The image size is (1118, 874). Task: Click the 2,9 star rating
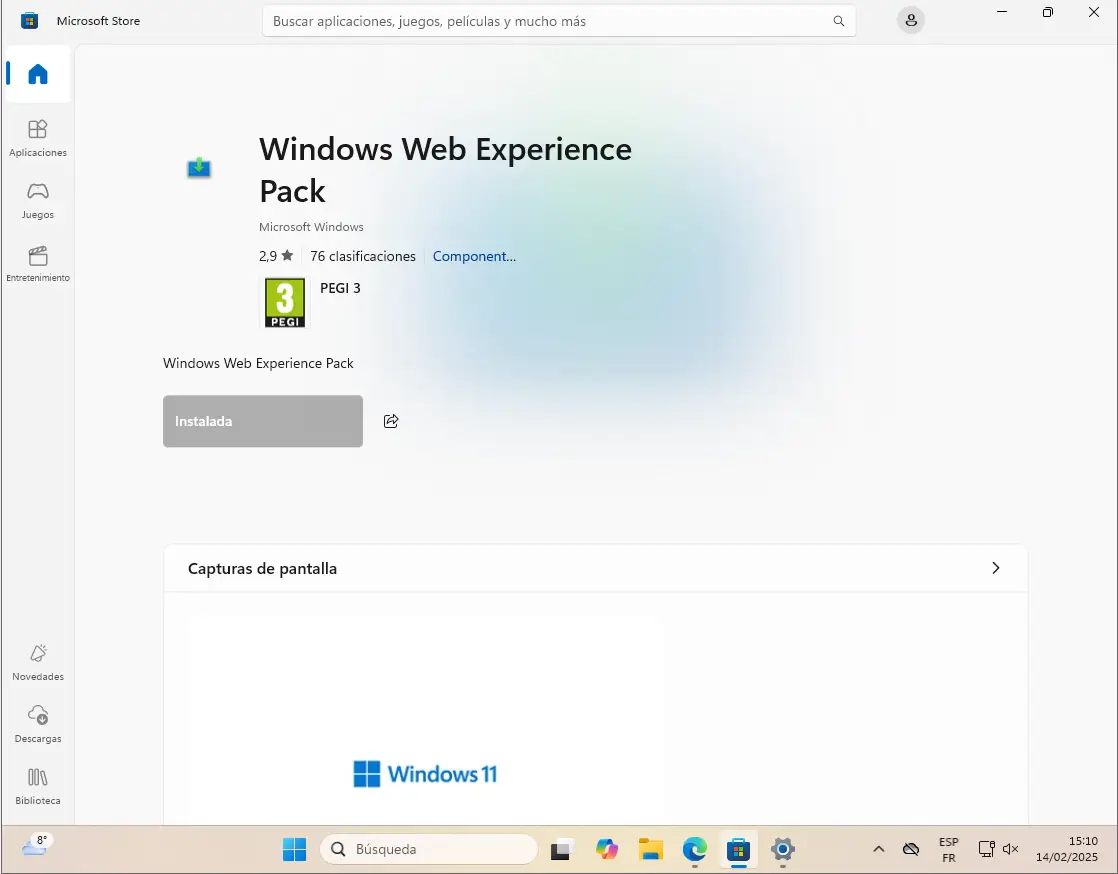click(x=276, y=256)
